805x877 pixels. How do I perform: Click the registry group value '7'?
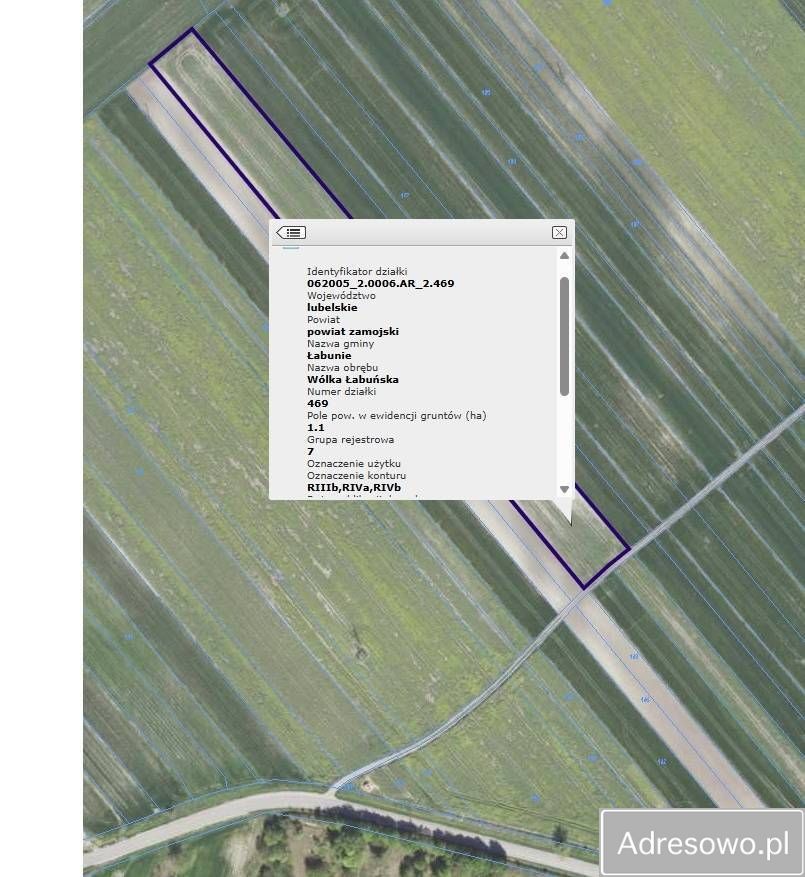(310, 452)
